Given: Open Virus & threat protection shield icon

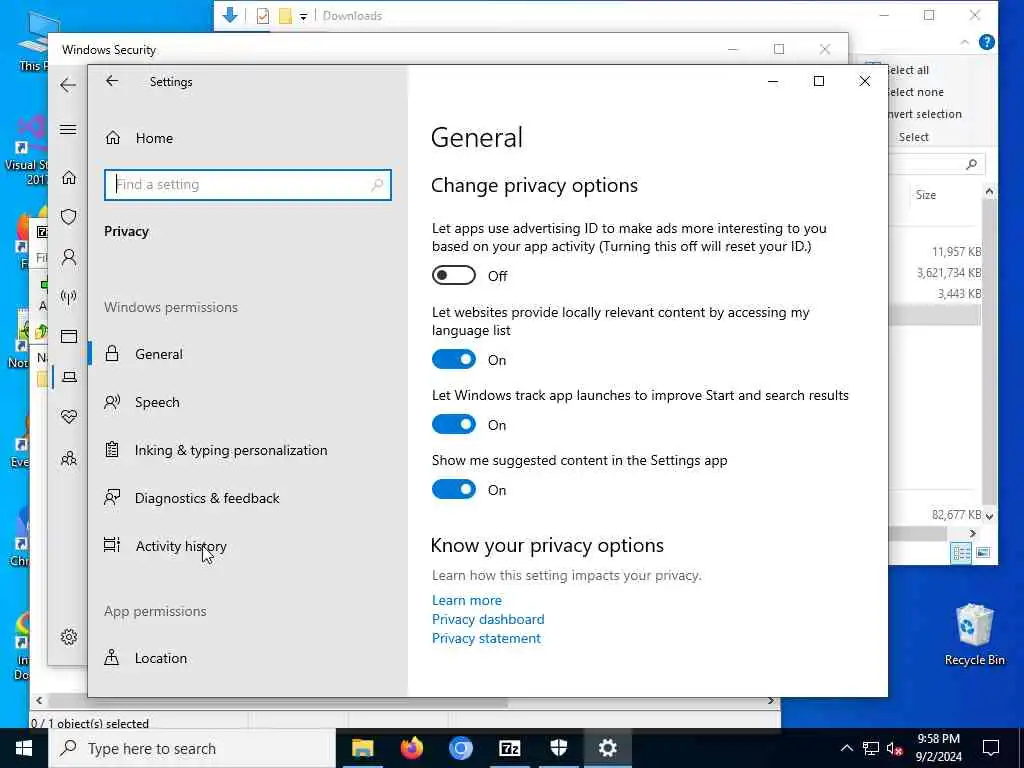Looking at the screenshot, I should tap(69, 217).
